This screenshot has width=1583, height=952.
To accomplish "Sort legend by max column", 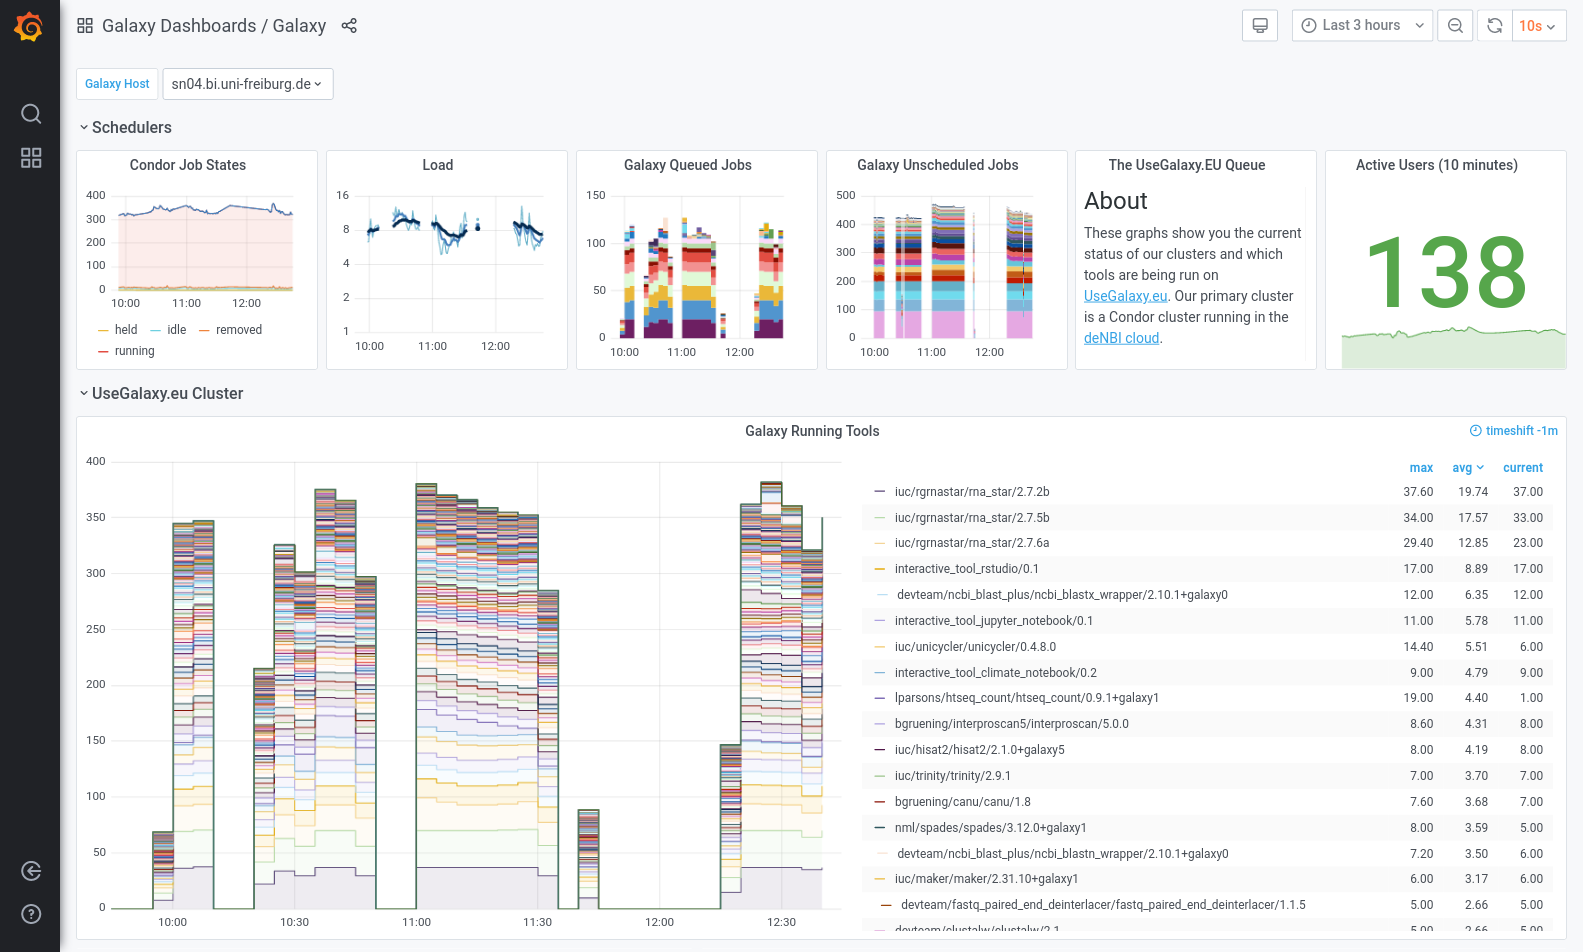I will [1421, 468].
